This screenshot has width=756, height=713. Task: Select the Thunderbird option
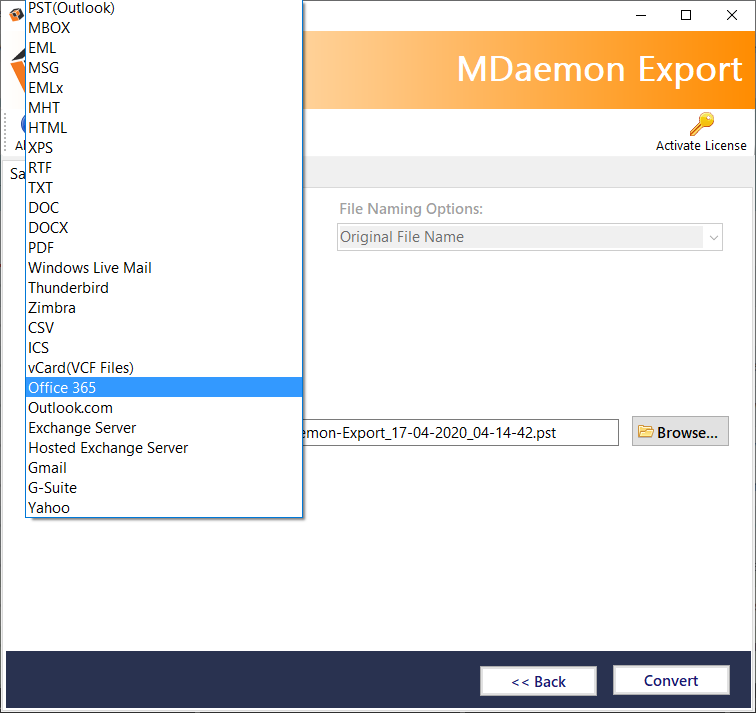pyautogui.click(x=68, y=288)
